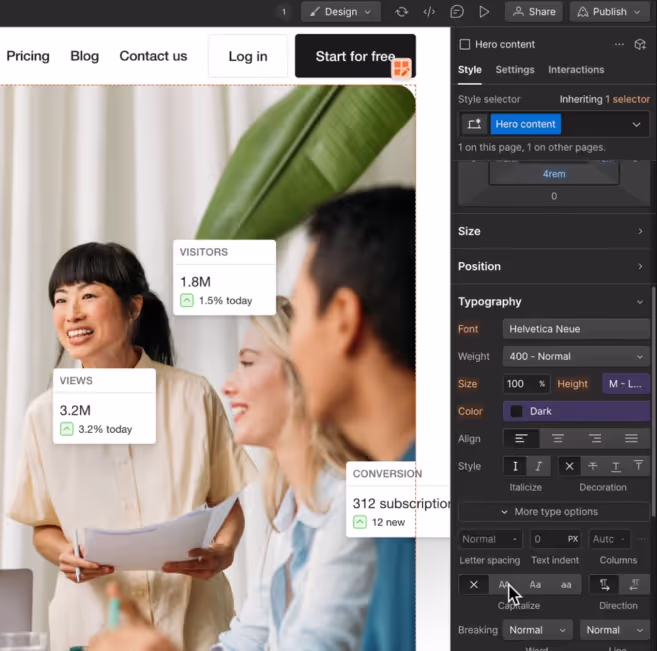
Task: Apply strikethrough text decoration
Action: coord(592,466)
